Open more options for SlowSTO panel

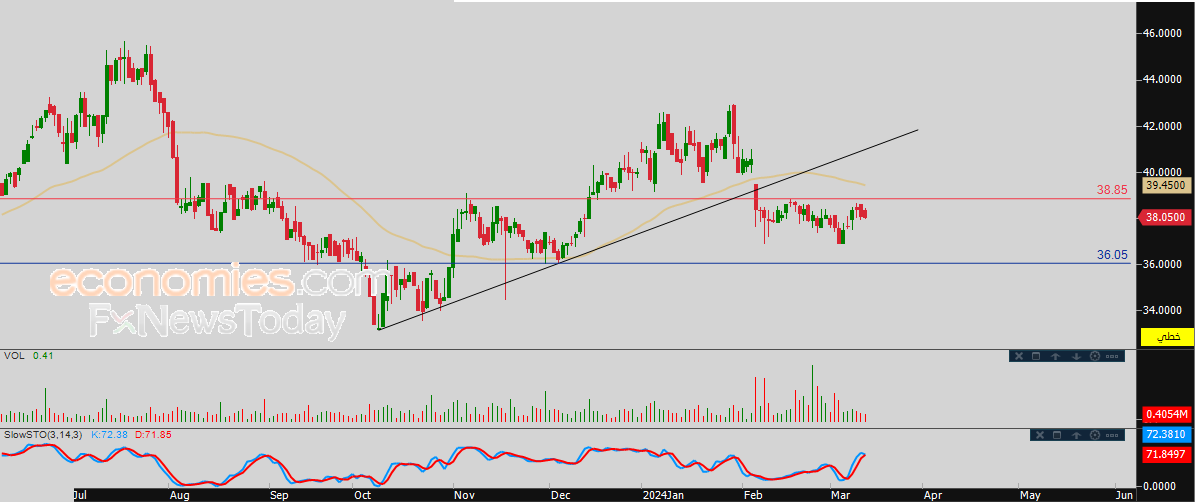tap(1112, 435)
